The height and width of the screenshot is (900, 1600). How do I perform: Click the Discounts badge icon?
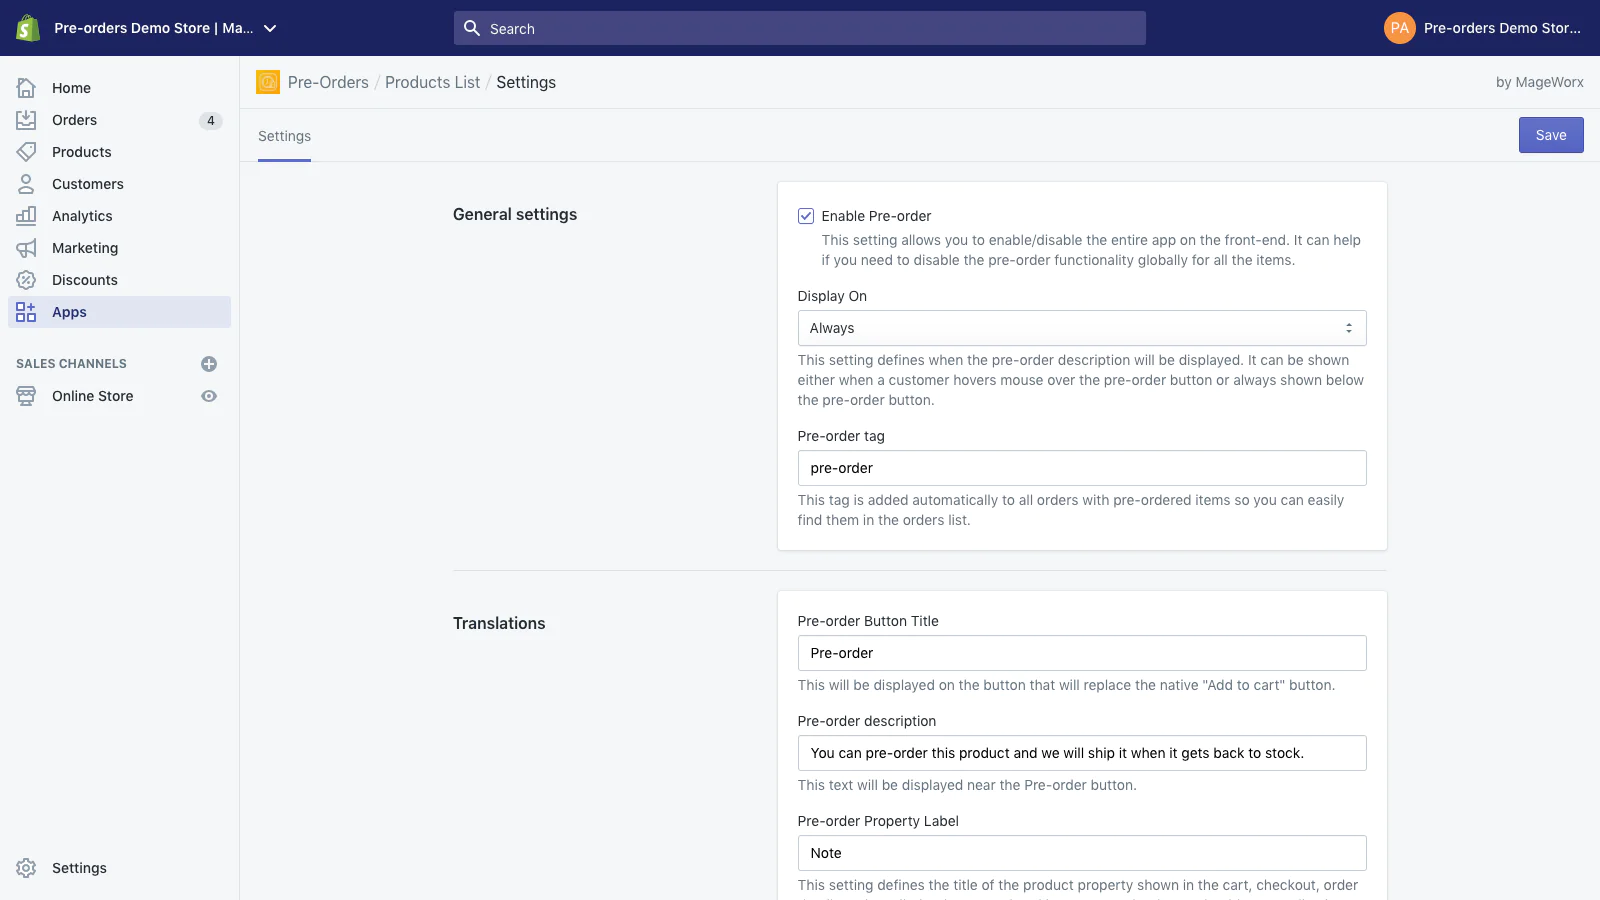(26, 280)
